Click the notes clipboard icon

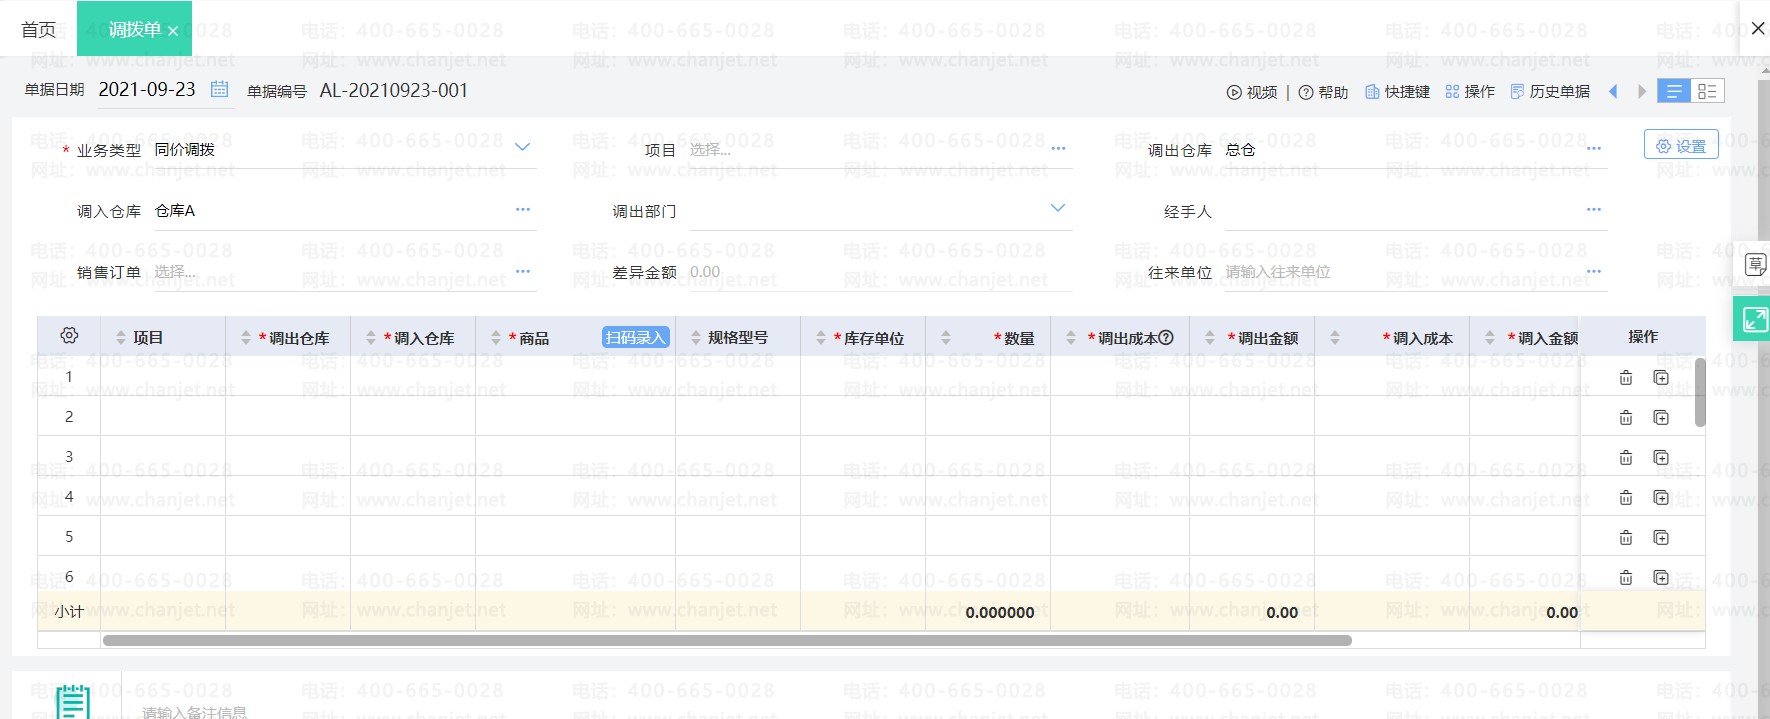point(72,701)
